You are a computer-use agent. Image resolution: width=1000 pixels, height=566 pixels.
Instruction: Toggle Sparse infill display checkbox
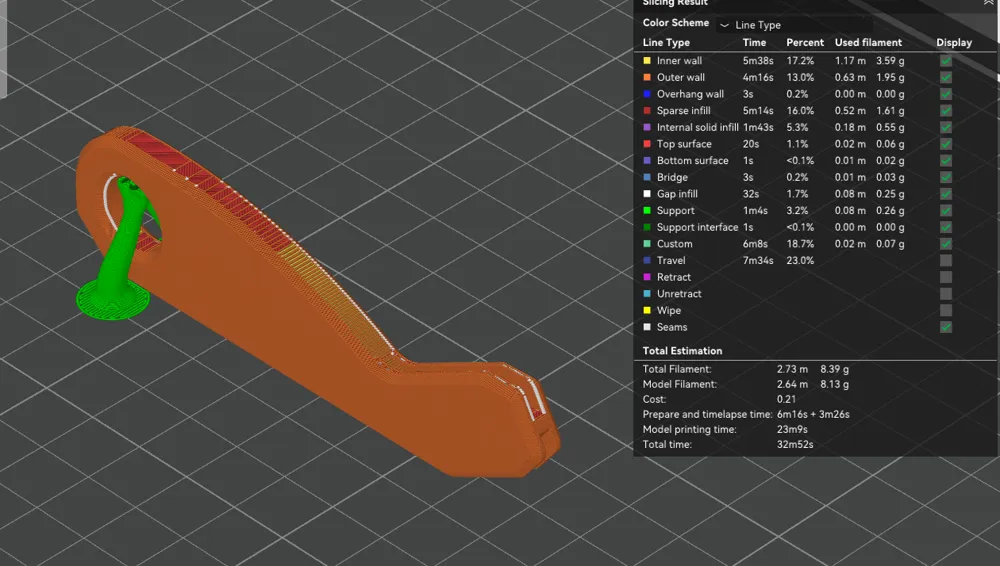click(x=946, y=111)
